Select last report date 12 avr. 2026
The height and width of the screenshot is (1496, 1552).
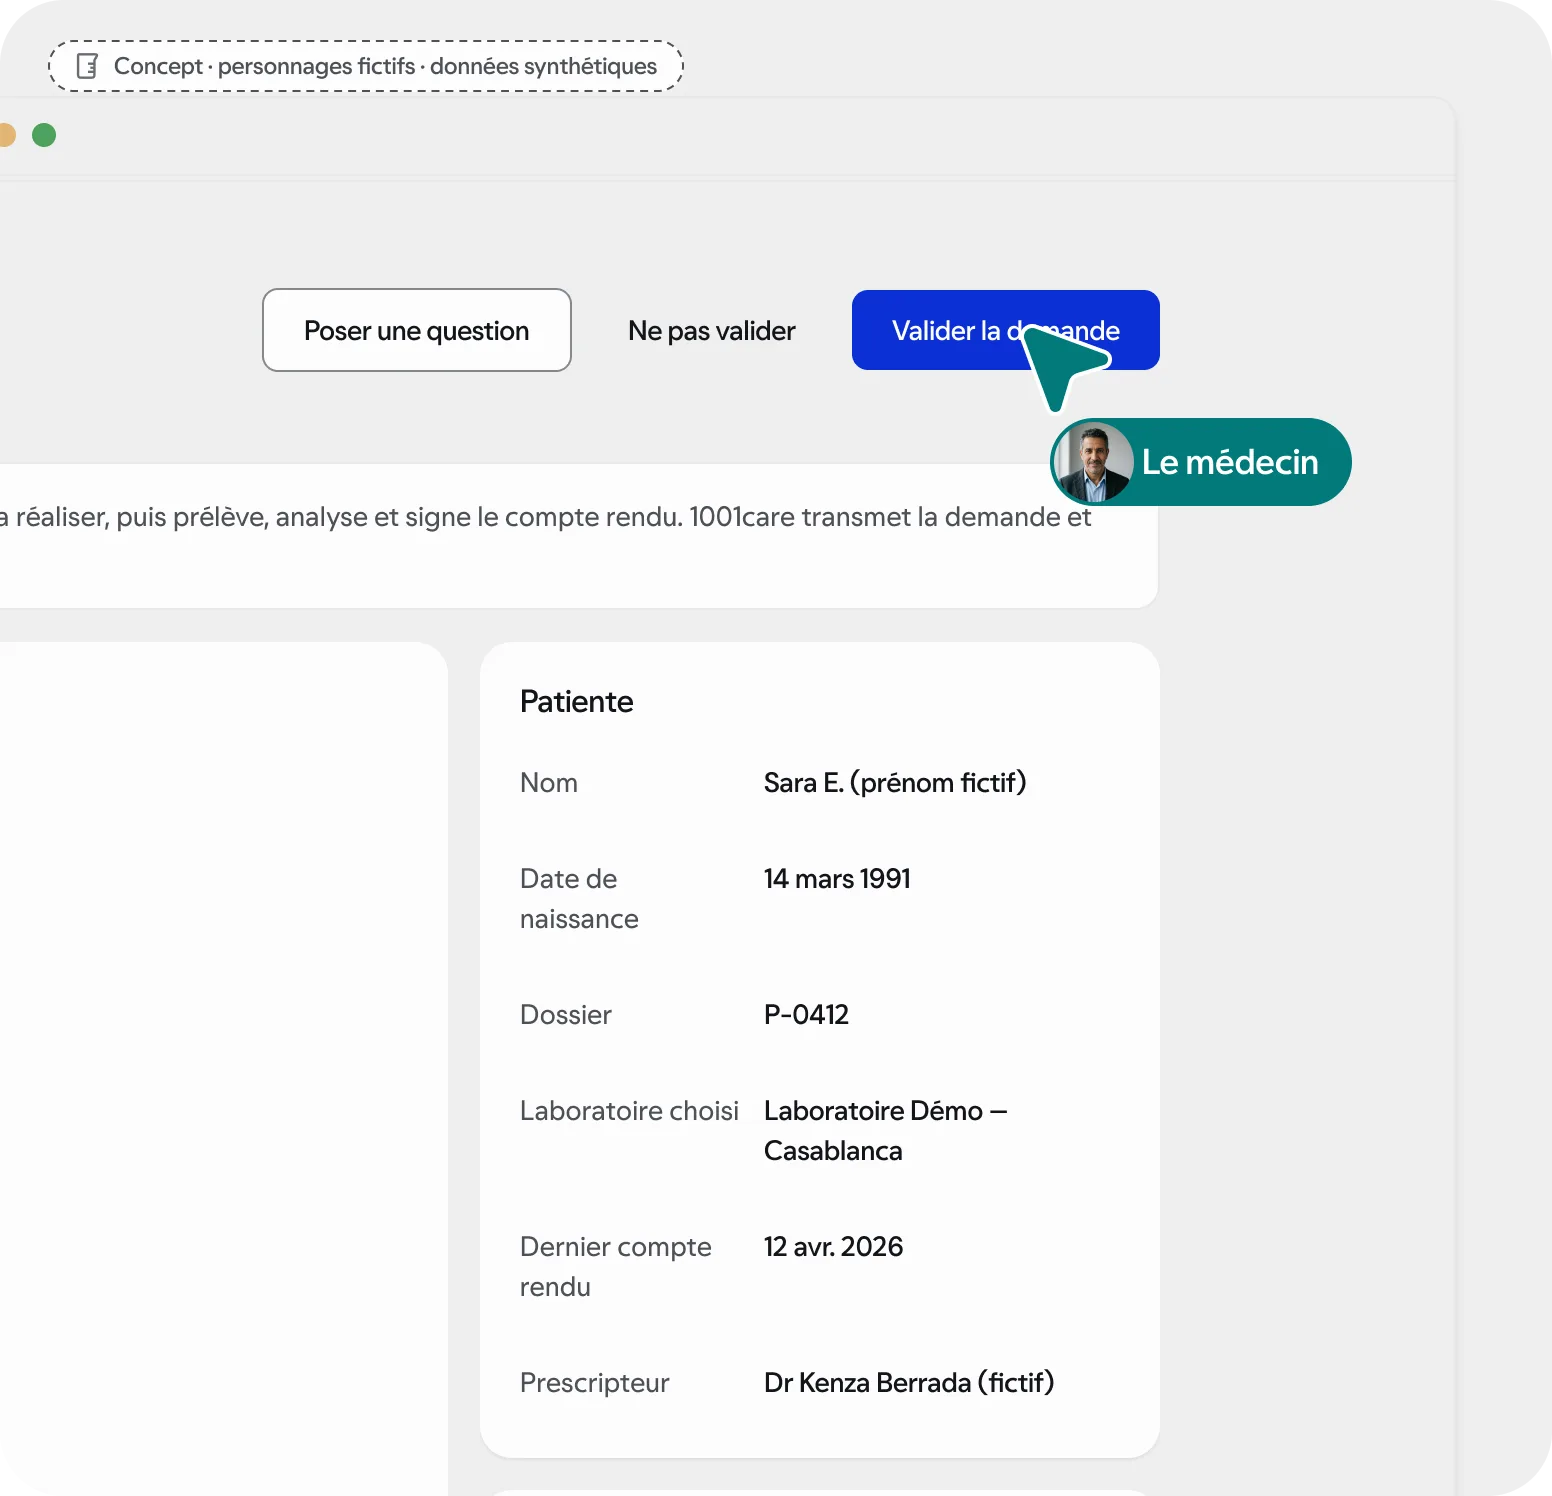[833, 1246]
